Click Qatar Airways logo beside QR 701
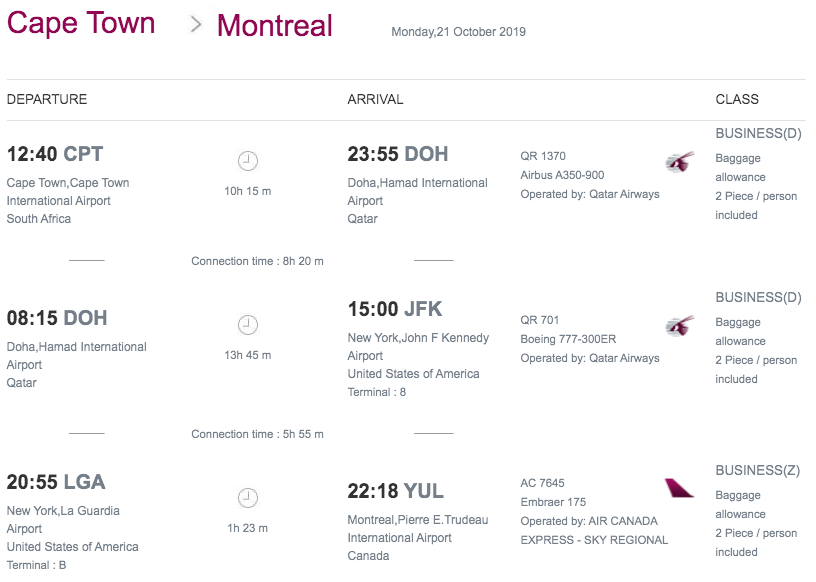This screenshot has height=582, width=816. [680, 326]
